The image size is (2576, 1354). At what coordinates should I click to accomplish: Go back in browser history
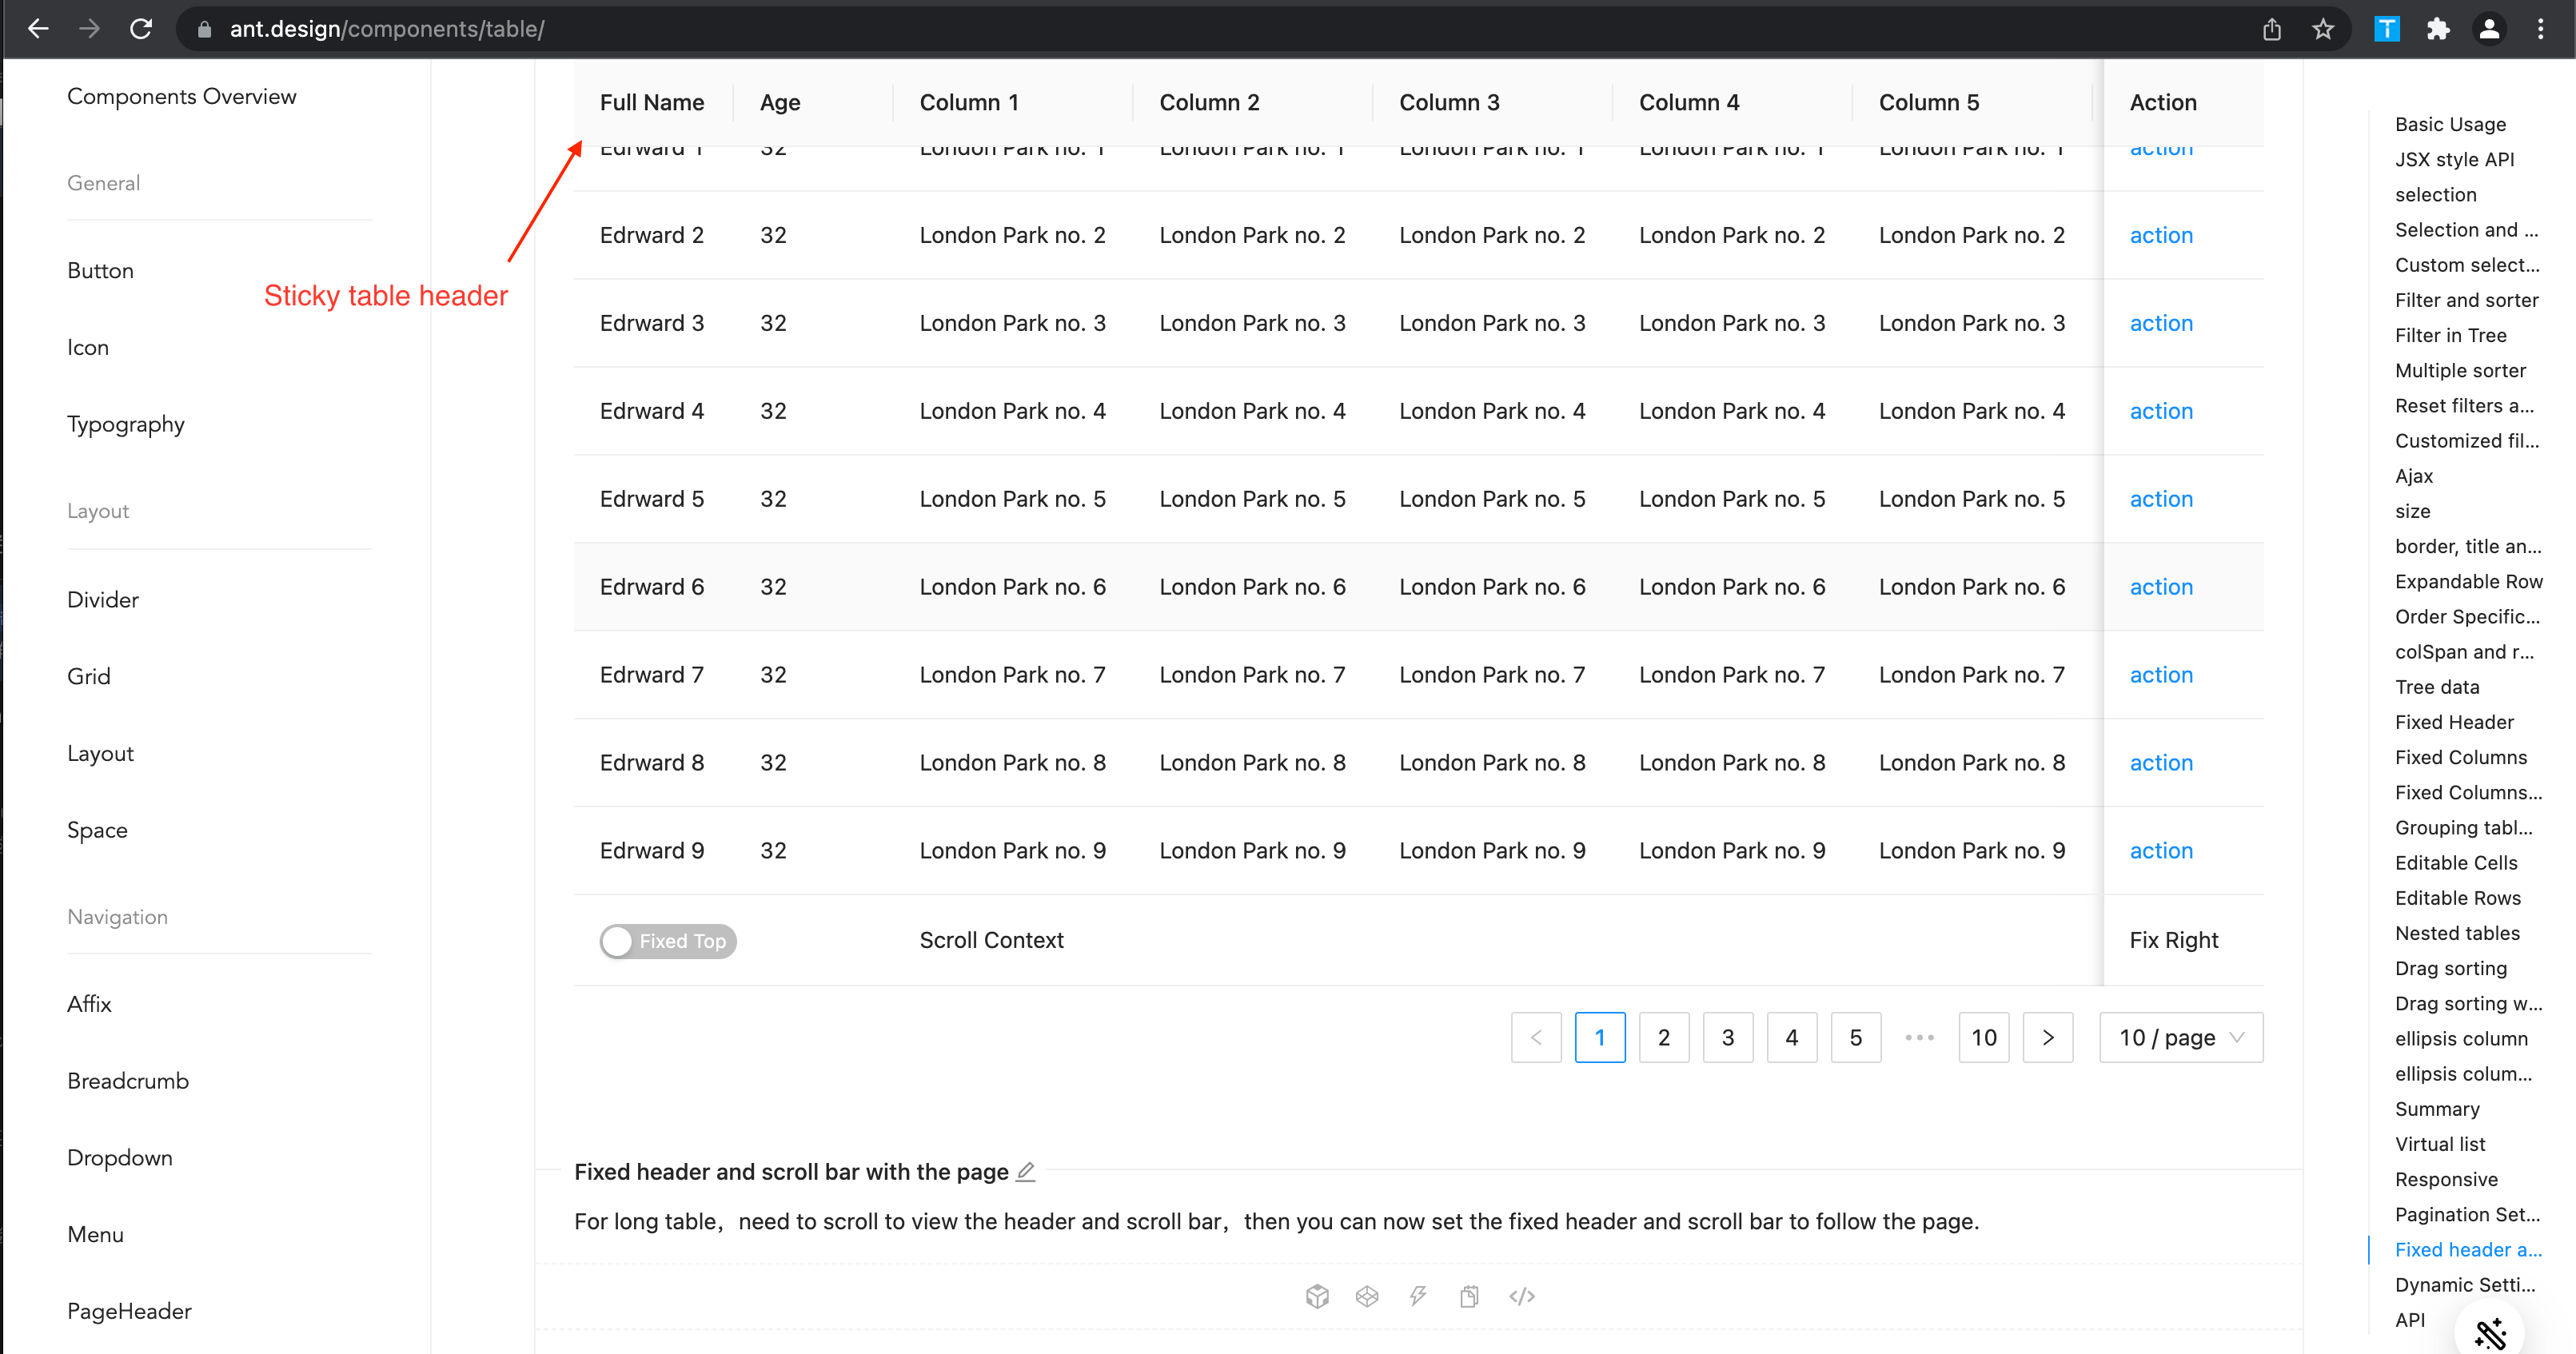38,29
